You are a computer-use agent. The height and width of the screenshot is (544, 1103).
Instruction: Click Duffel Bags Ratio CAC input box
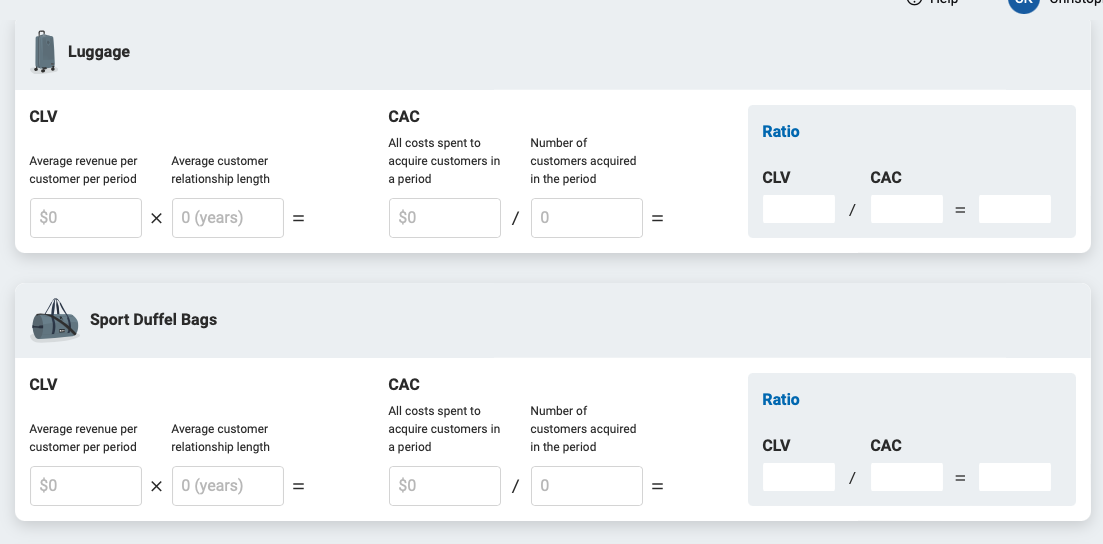point(907,477)
